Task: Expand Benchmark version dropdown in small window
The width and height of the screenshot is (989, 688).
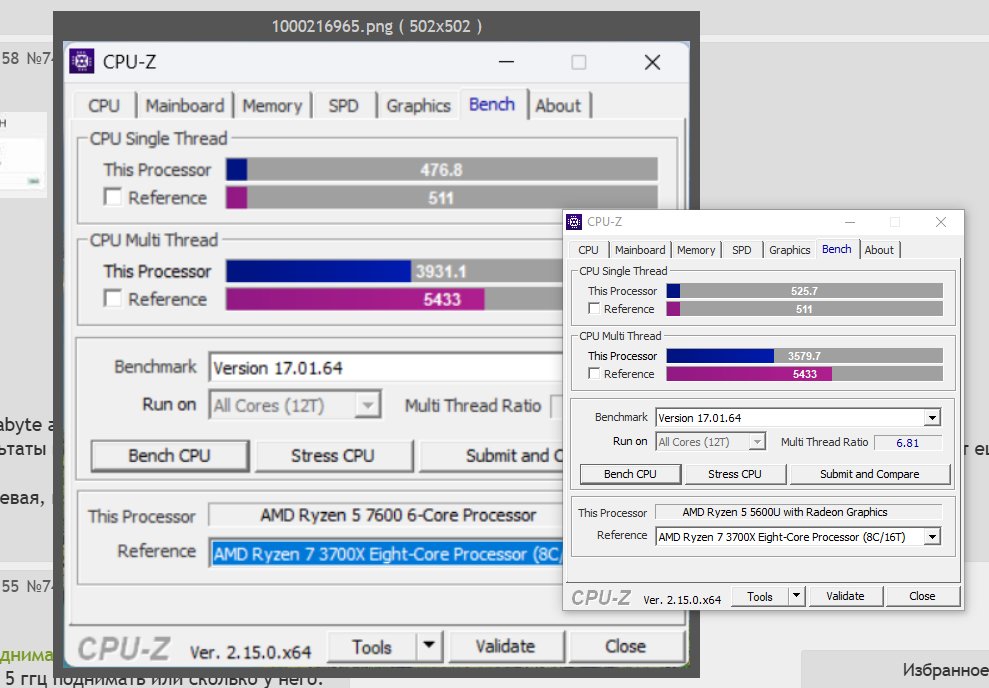Action: point(933,417)
